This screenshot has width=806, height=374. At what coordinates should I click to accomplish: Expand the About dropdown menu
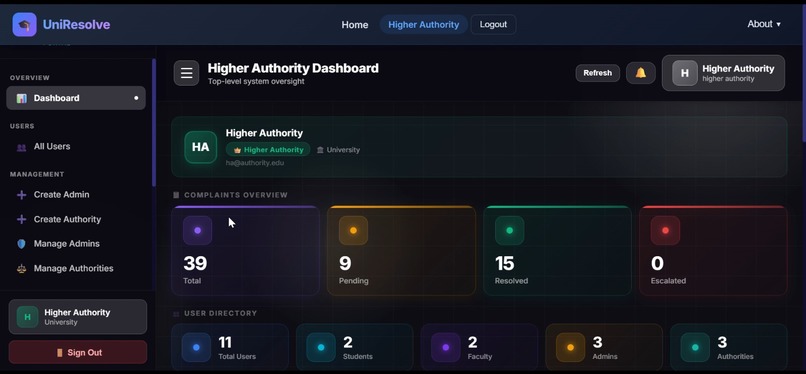click(x=764, y=24)
